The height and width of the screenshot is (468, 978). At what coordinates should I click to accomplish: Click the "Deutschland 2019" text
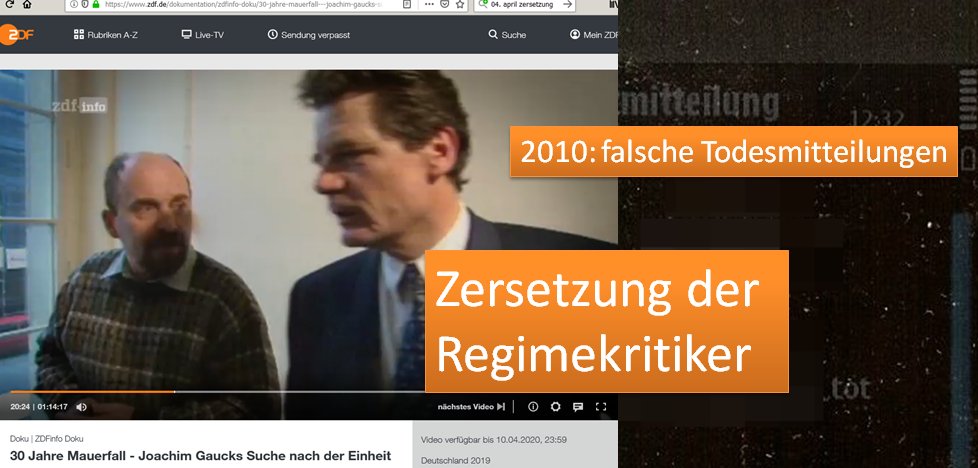pyautogui.click(x=455, y=461)
